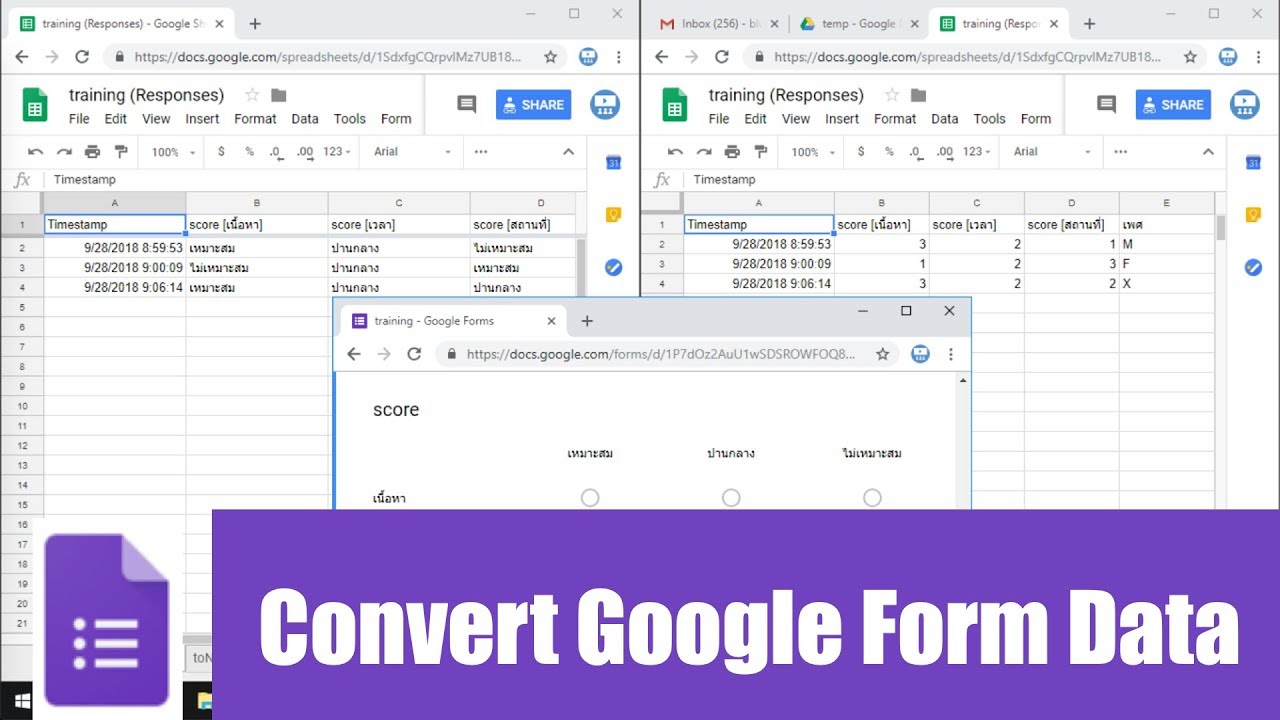This screenshot has height=720, width=1280.
Task: Click SHARE button in left Sheets window
Action: pyautogui.click(x=533, y=104)
